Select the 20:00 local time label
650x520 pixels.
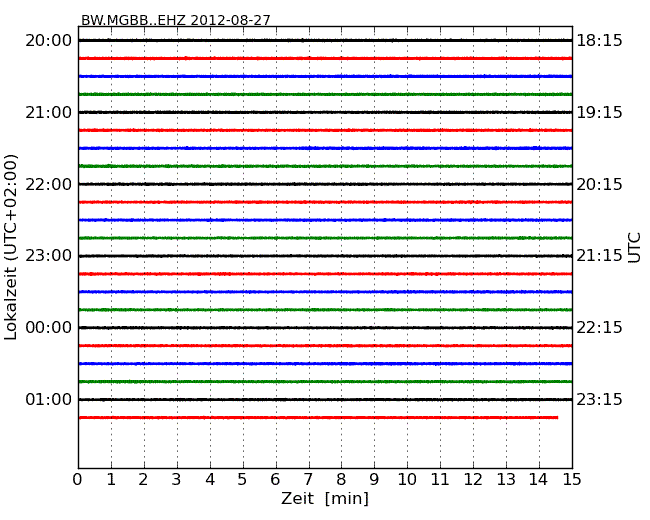click(49, 41)
